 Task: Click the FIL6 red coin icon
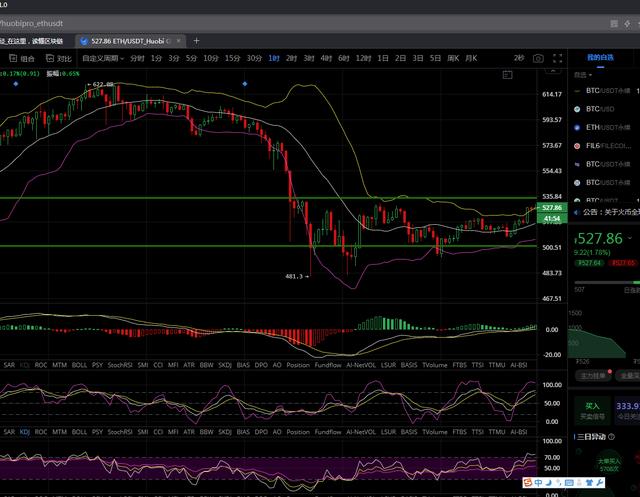pos(577,146)
